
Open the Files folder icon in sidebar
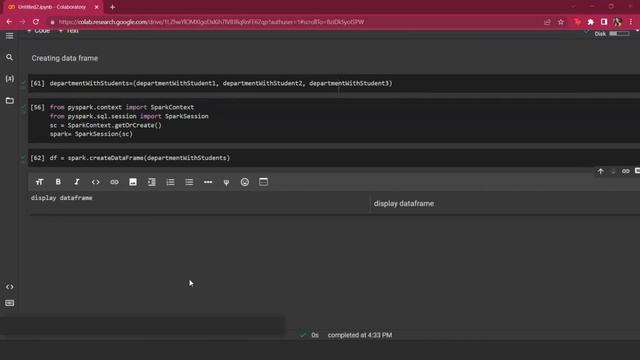click(x=9, y=100)
